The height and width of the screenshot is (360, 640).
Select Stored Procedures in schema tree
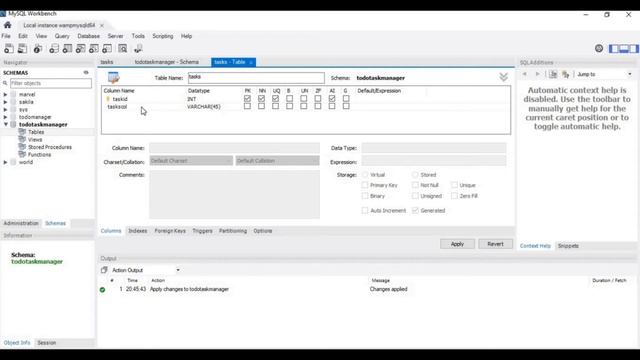coord(50,147)
